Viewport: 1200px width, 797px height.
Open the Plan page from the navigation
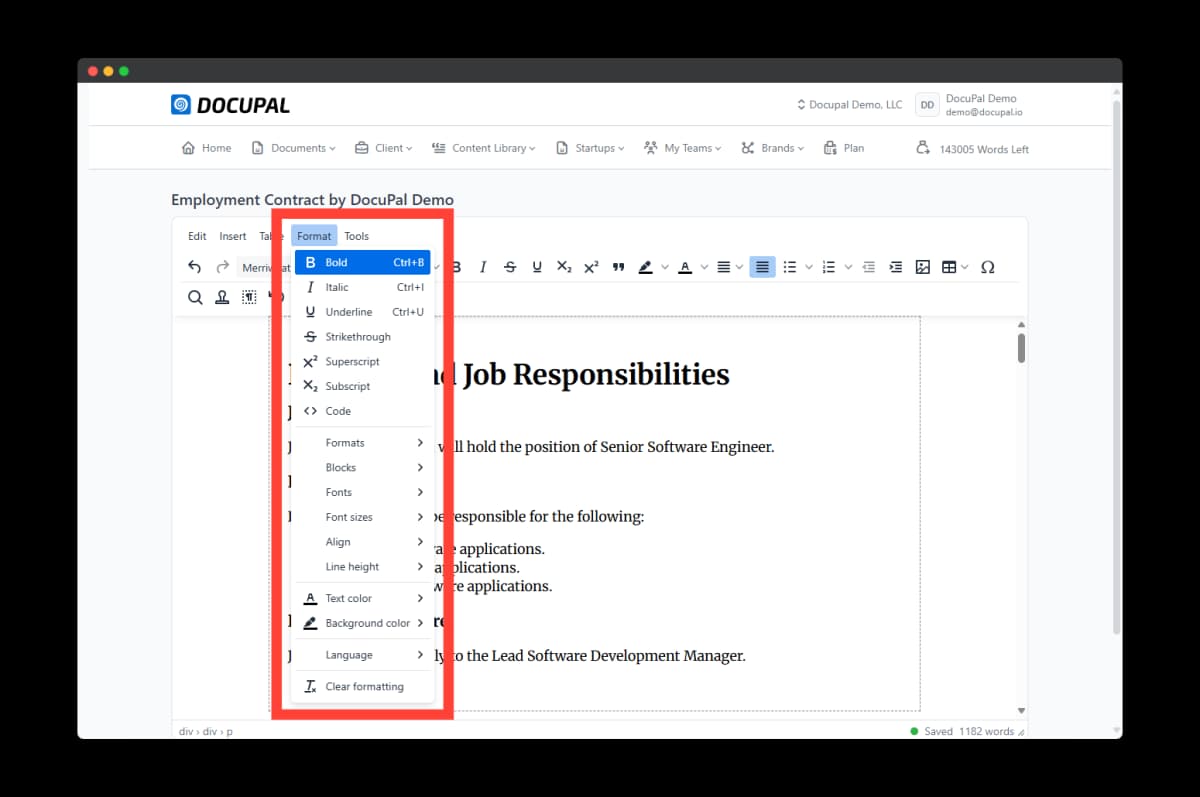(843, 148)
